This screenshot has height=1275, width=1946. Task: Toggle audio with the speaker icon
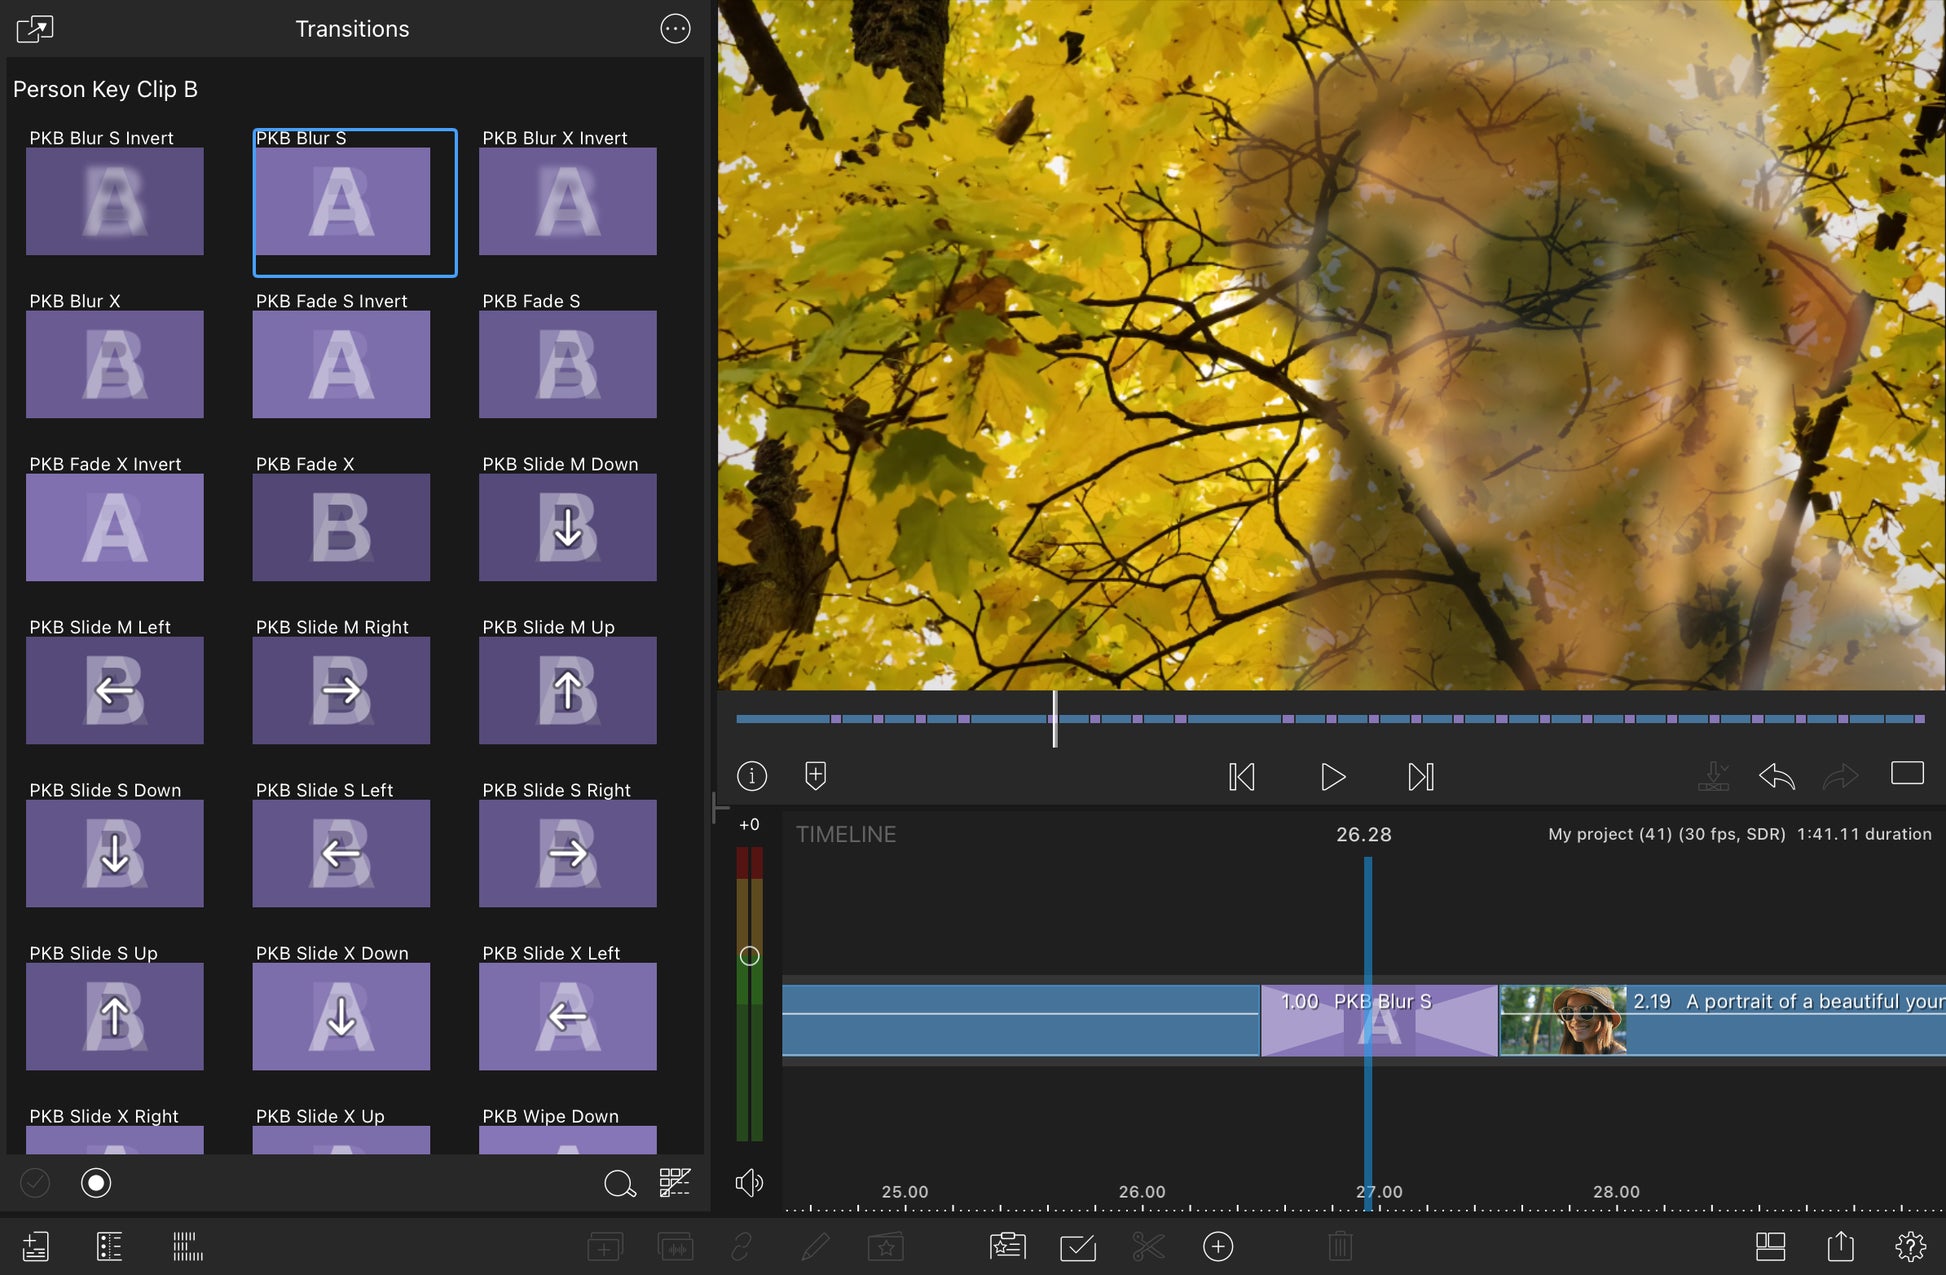(x=749, y=1184)
